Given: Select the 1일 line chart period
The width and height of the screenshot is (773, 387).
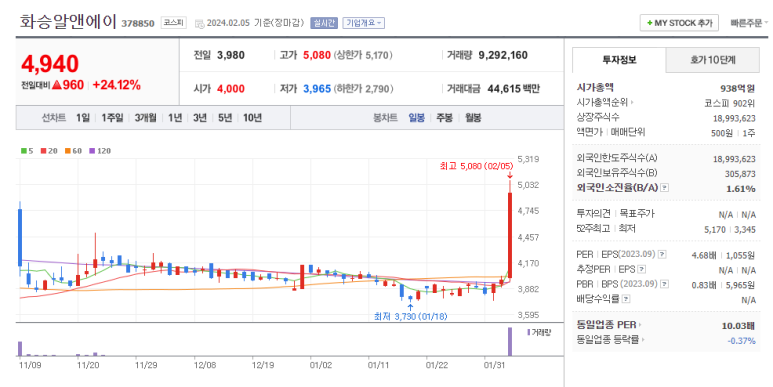Looking at the screenshot, I should coord(83,118).
